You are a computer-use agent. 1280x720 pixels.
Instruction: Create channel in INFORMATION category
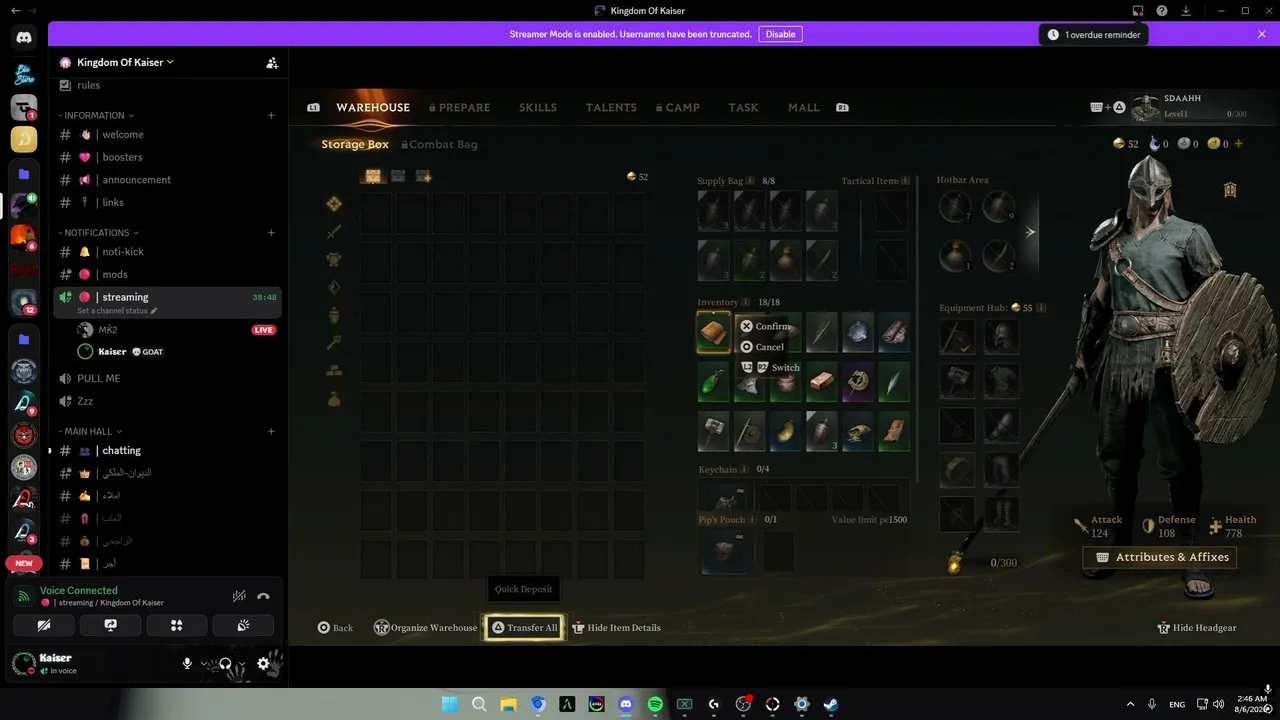pyautogui.click(x=271, y=115)
